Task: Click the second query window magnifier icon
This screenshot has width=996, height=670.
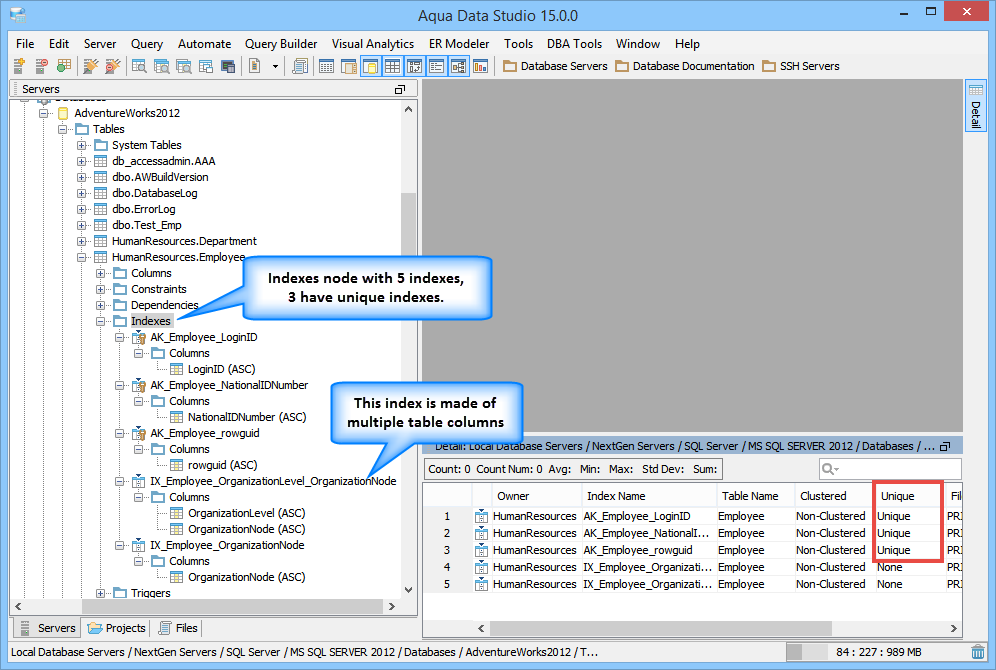Action: [x=161, y=66]
